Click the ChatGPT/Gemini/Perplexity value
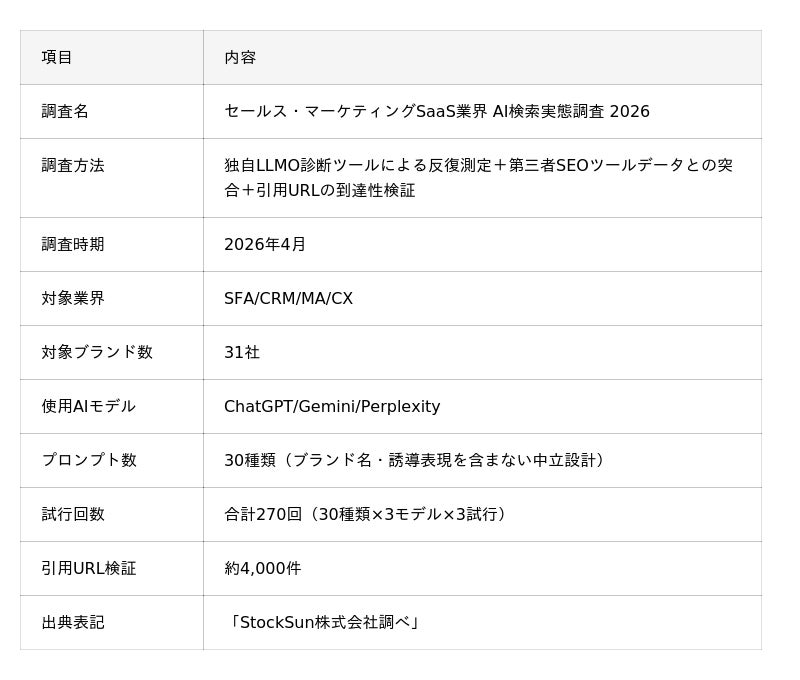This screenshot has width=800, height=680. [332, 406]
